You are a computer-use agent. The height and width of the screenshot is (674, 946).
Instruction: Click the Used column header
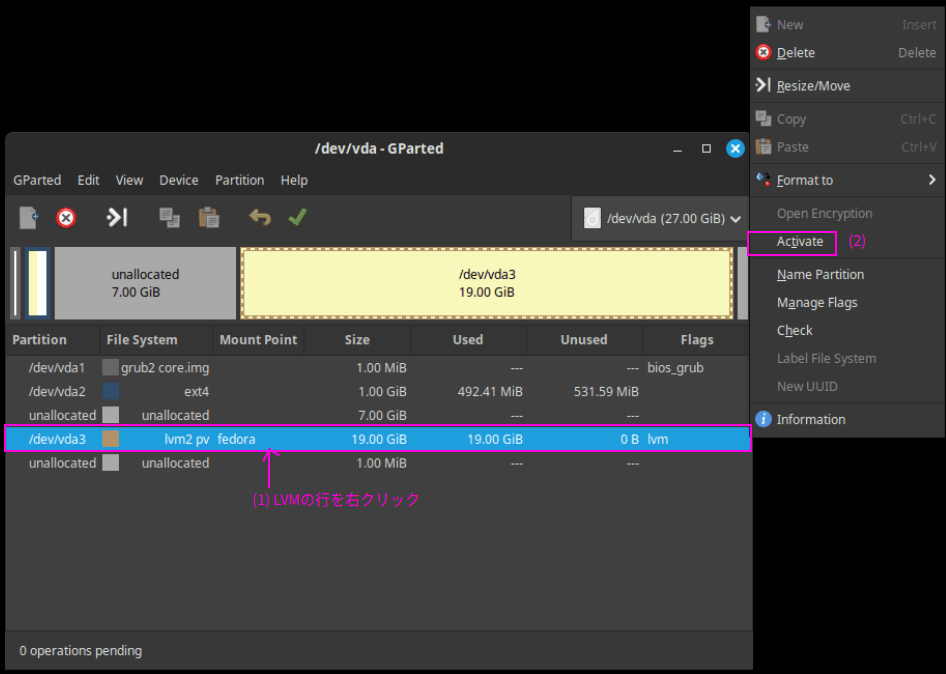[x=468, y=340]
